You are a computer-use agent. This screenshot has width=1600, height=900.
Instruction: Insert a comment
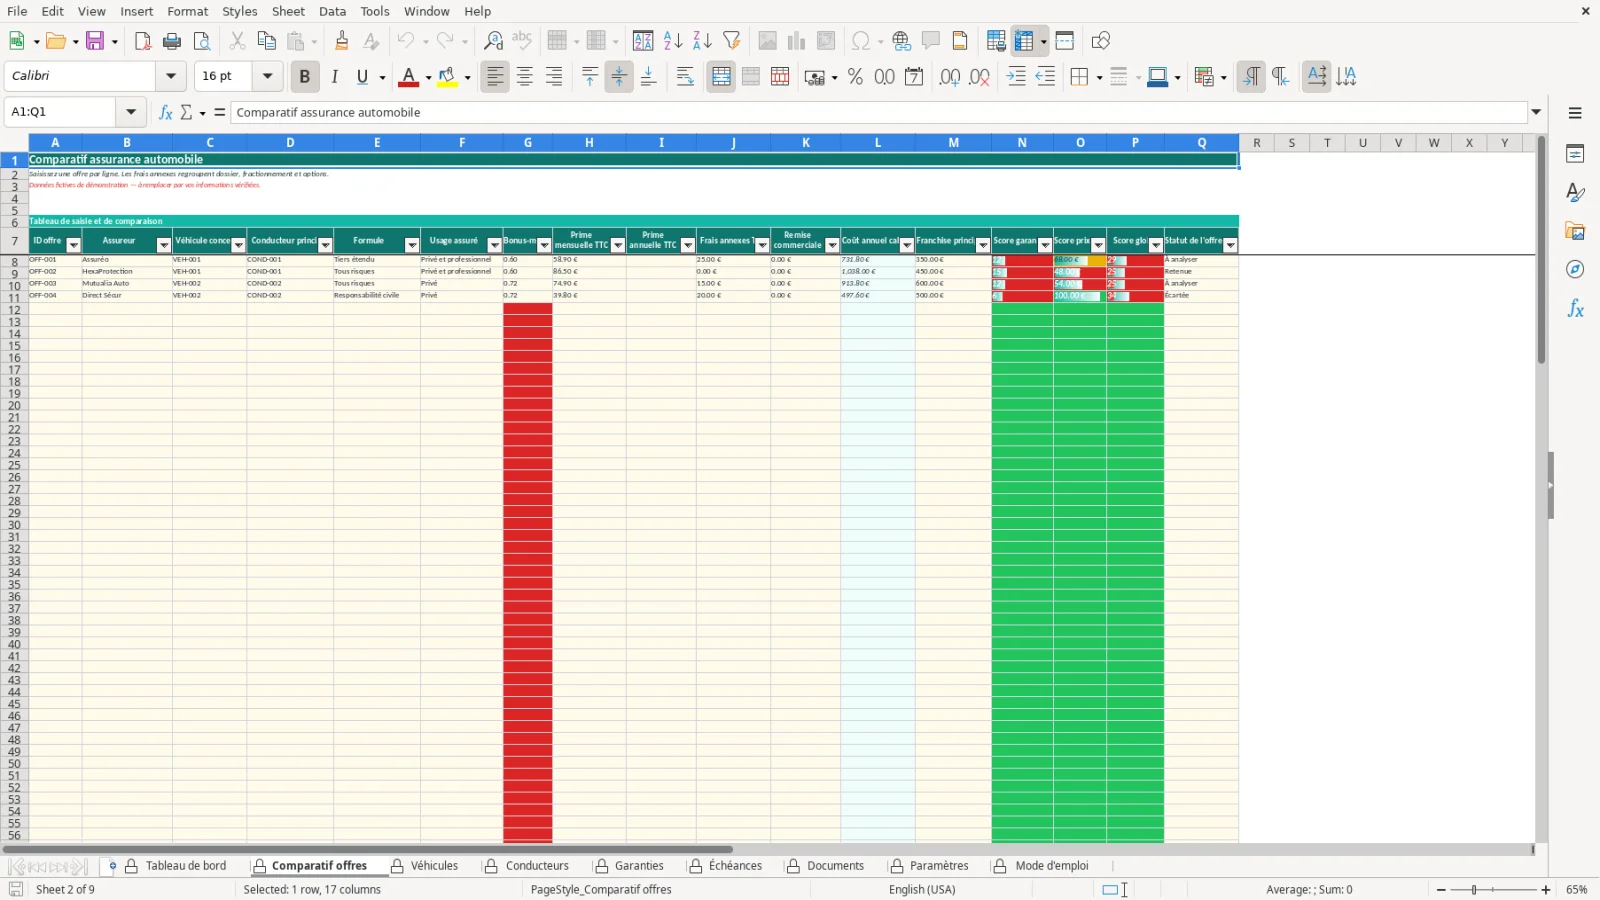(931, 41)
